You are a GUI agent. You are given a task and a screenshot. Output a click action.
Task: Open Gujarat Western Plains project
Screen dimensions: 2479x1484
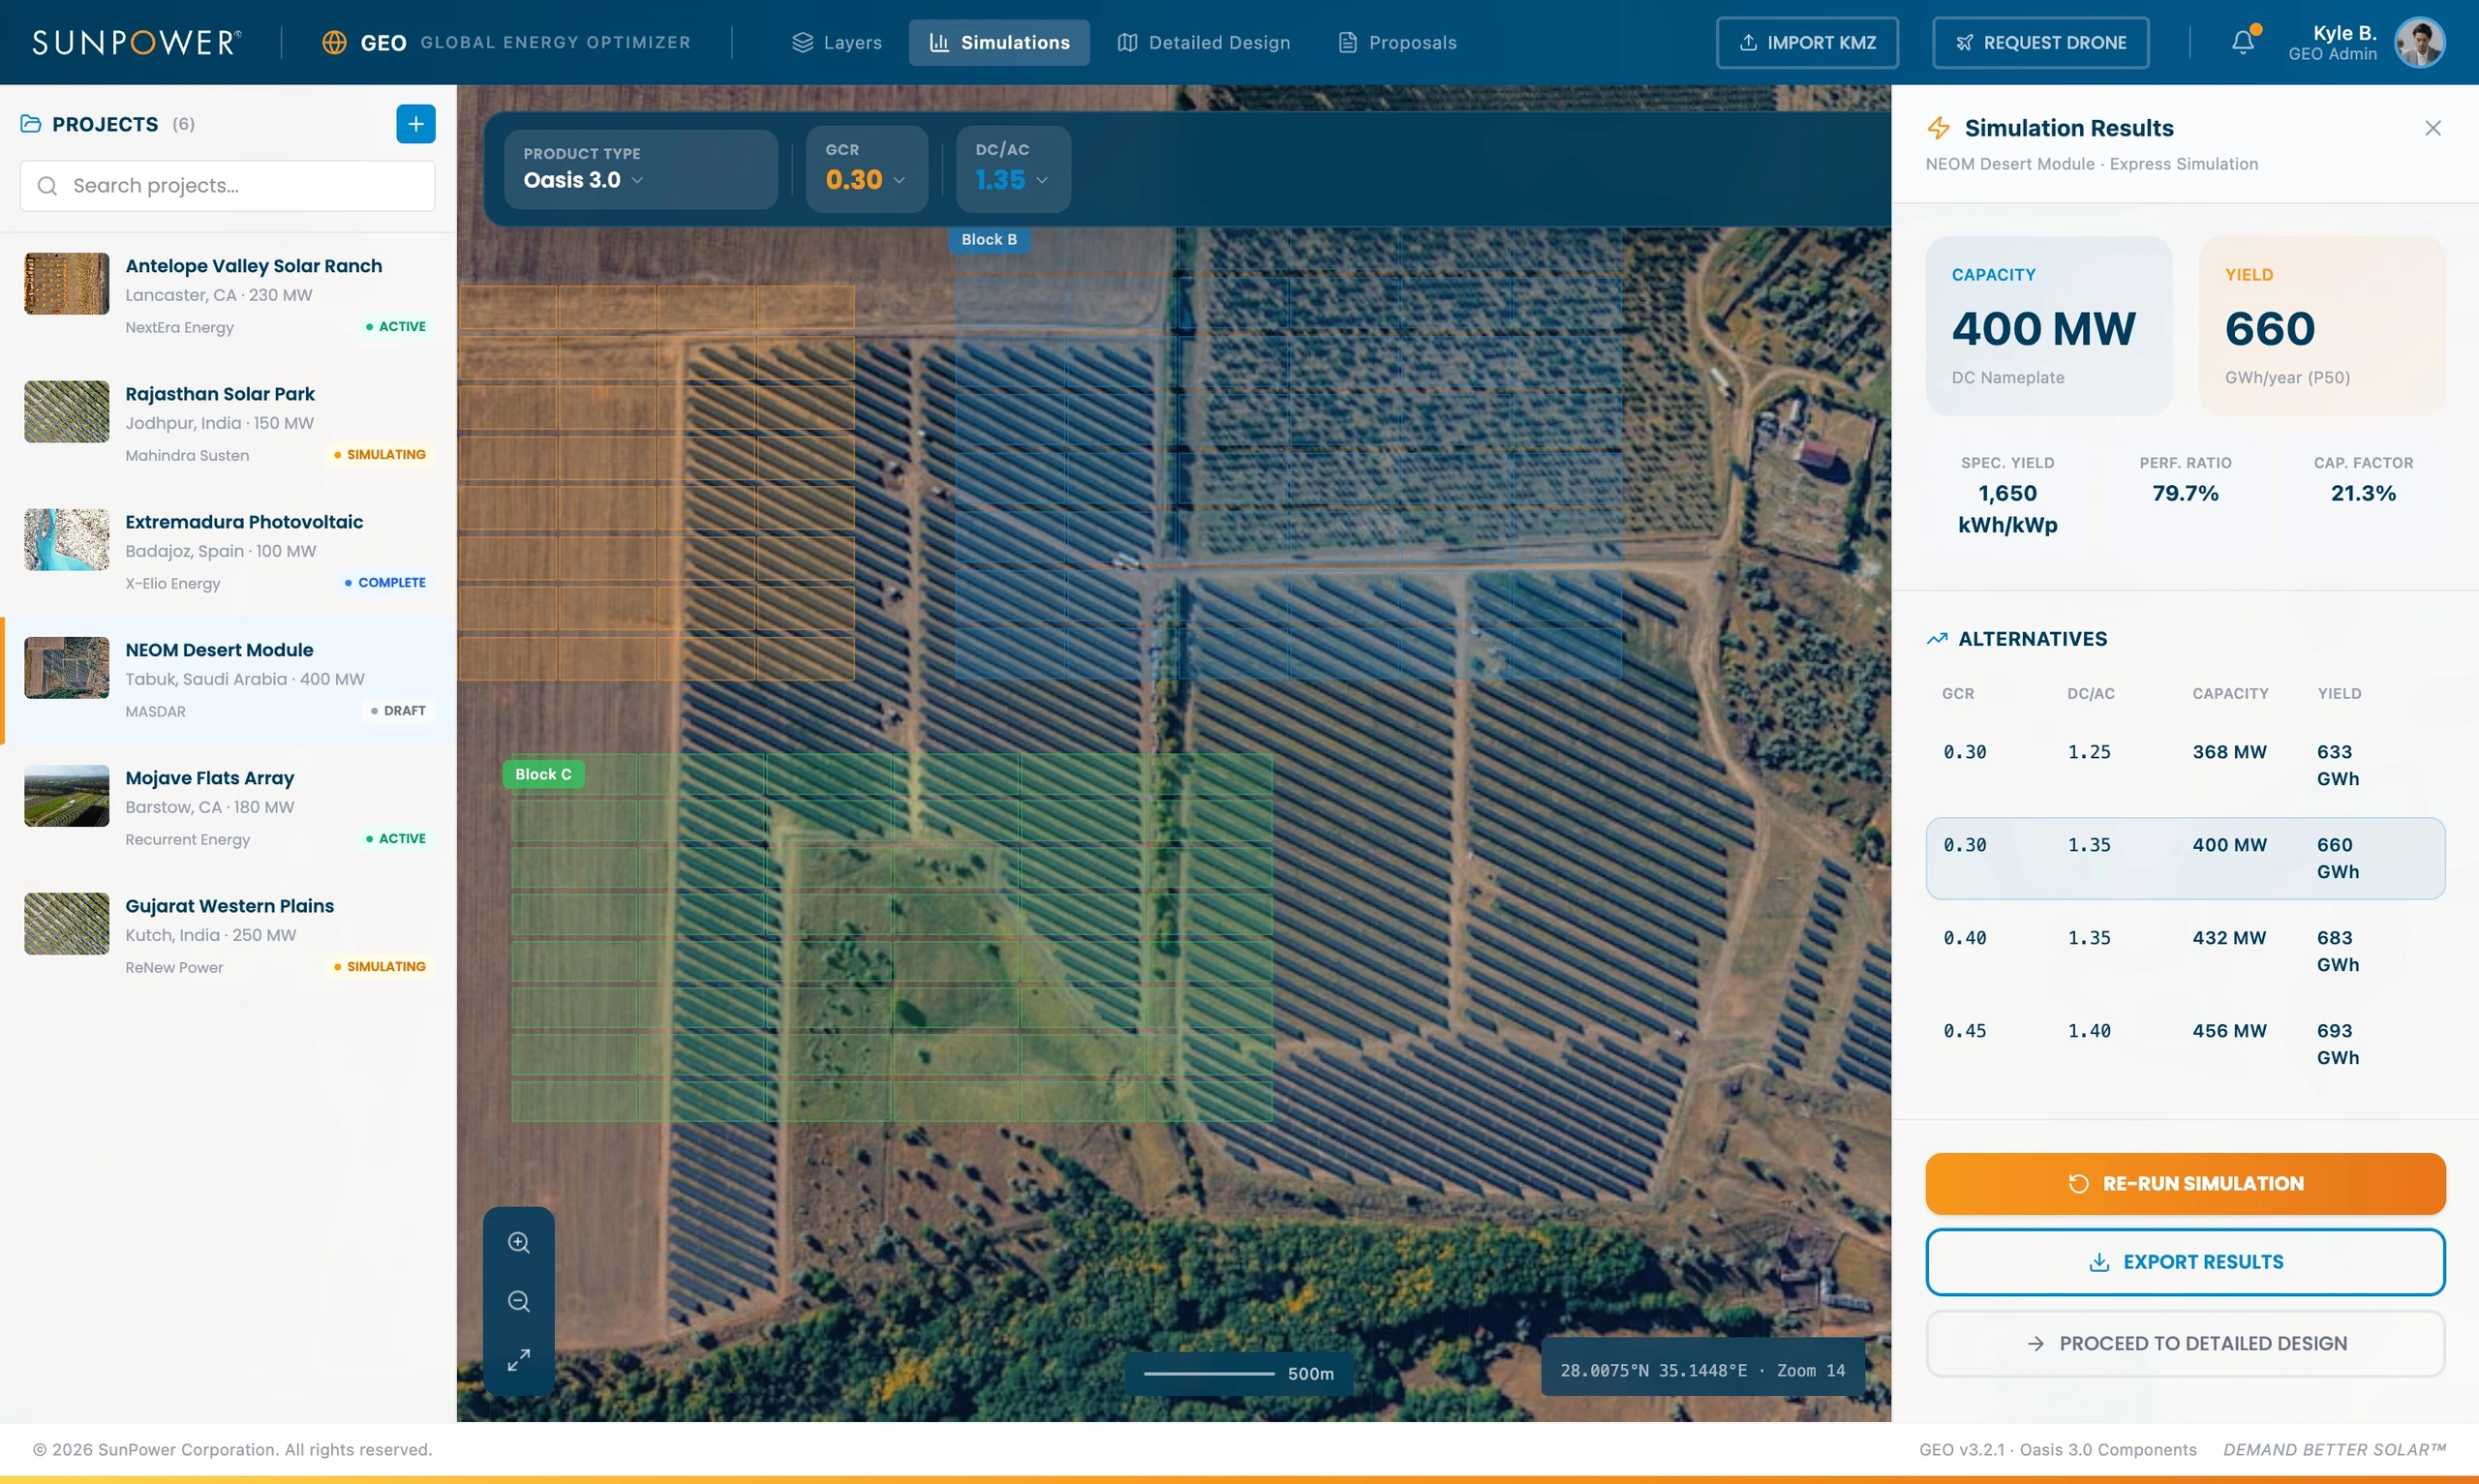click(x=229, y=936)
